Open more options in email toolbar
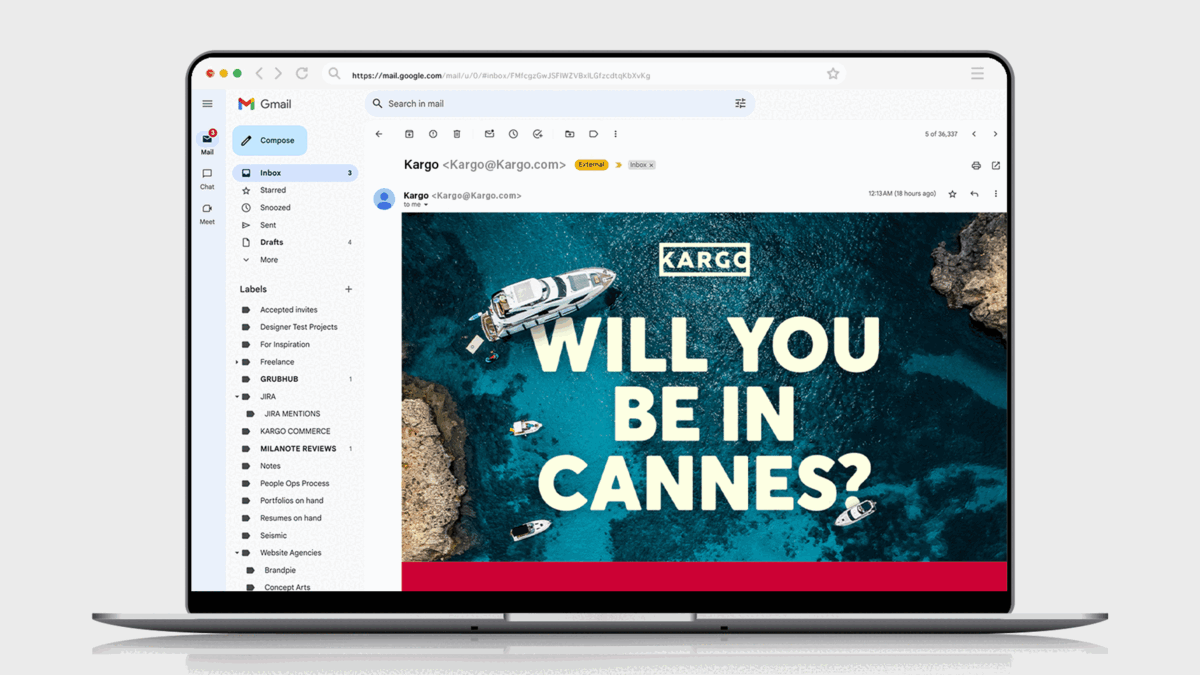 pos(615,134)
